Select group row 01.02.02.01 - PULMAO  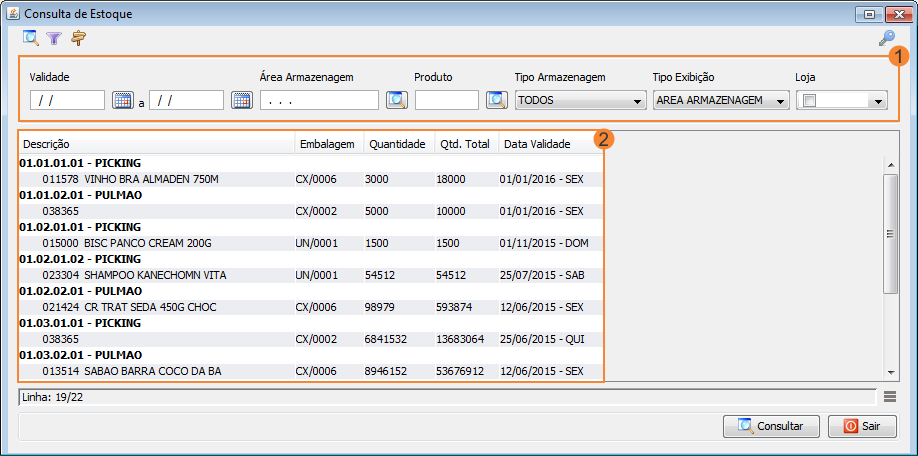311,291
